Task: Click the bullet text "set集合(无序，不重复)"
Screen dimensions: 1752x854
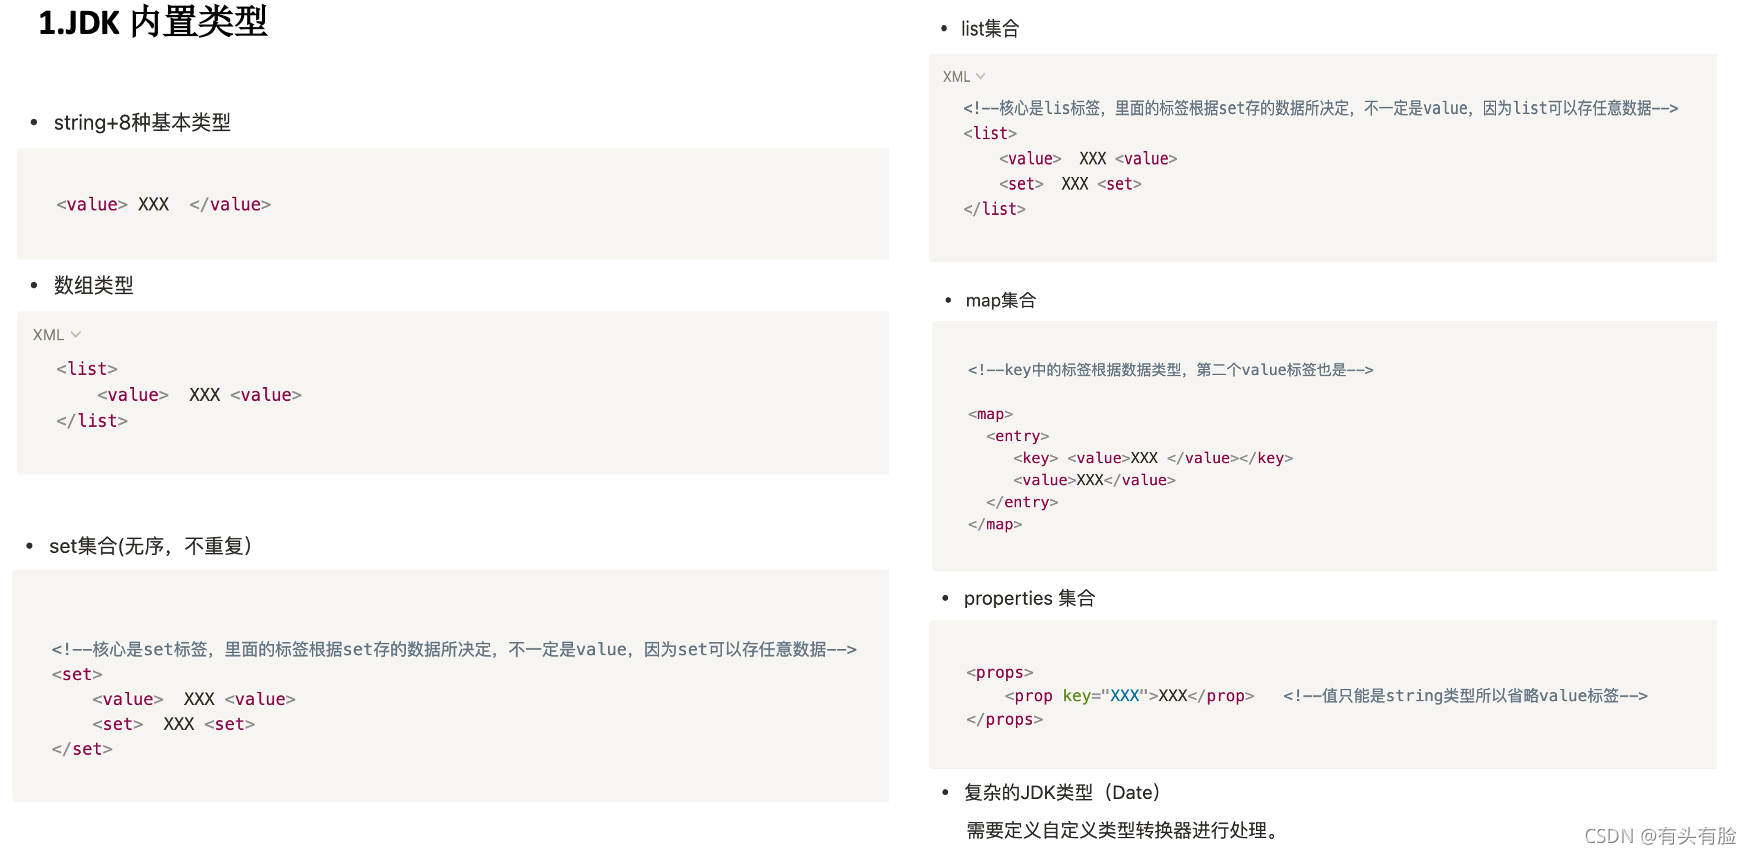Action: [150, 546]
